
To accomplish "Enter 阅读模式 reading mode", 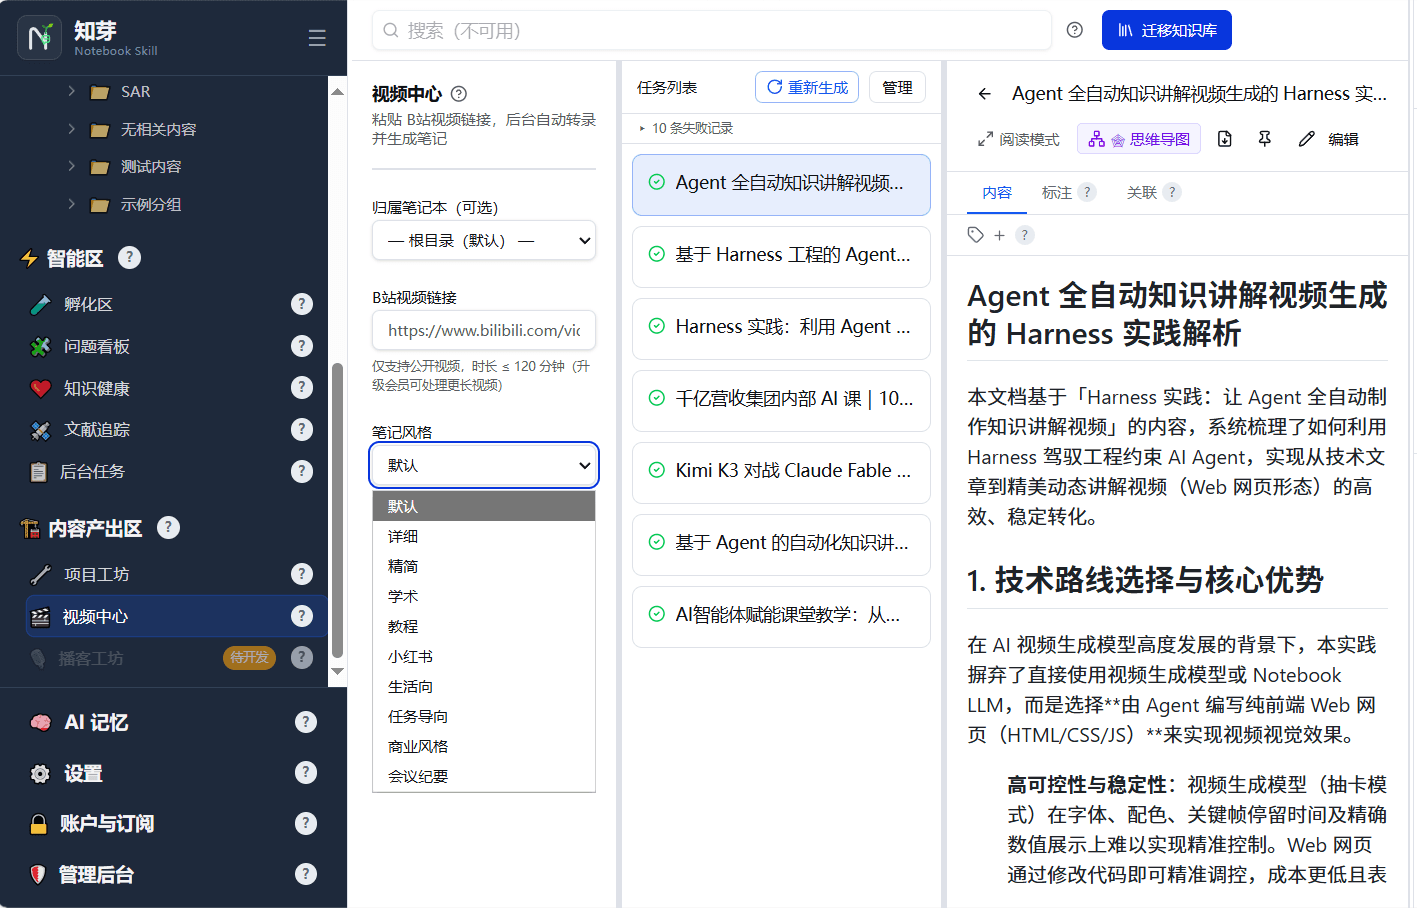I will click(1018, 139).
